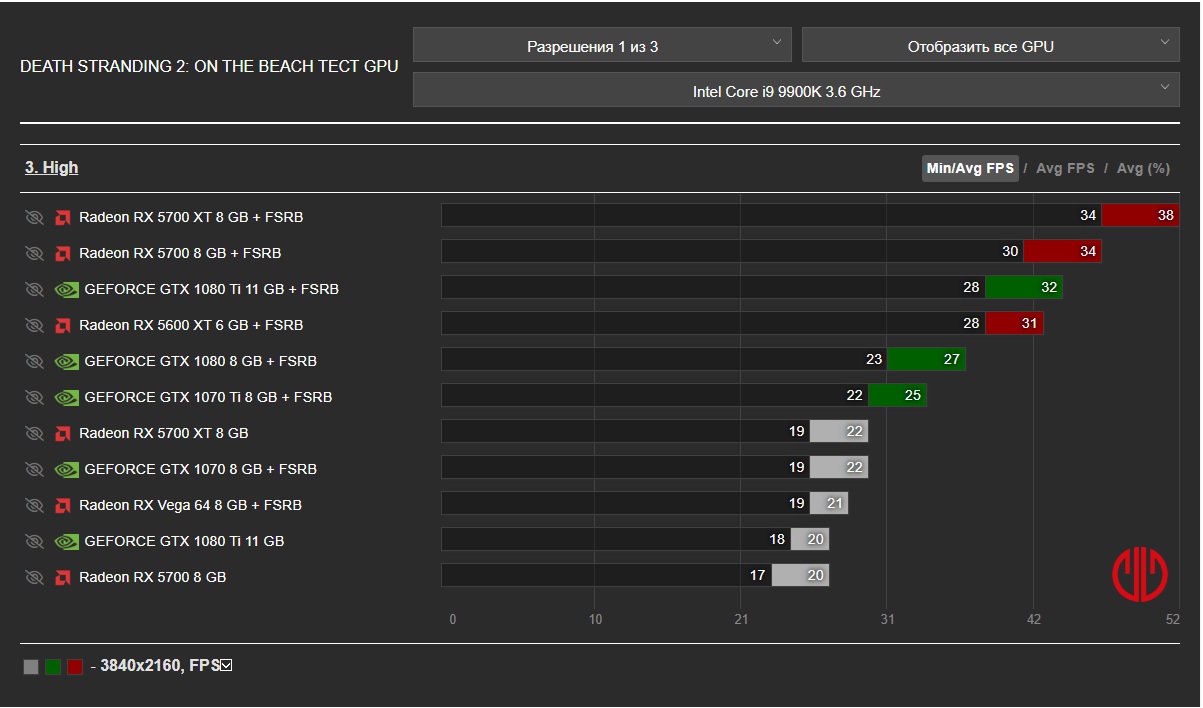The width and height of the screenshot is (1203, 708).
Task: Click the '- 3840x2160, FPS' legend label
Action: tap(154, 666)
